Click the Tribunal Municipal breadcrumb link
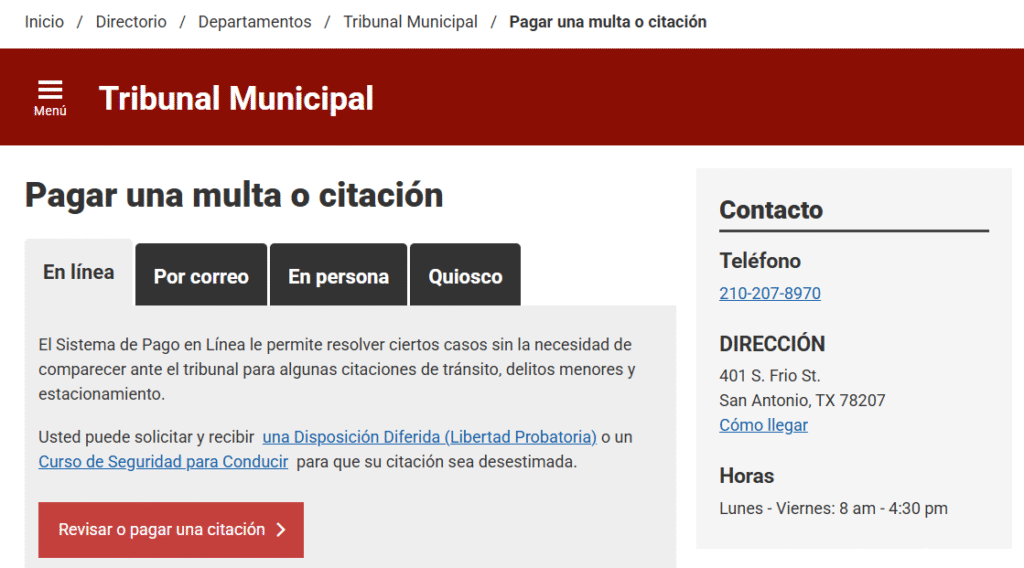 coord(410,22)
